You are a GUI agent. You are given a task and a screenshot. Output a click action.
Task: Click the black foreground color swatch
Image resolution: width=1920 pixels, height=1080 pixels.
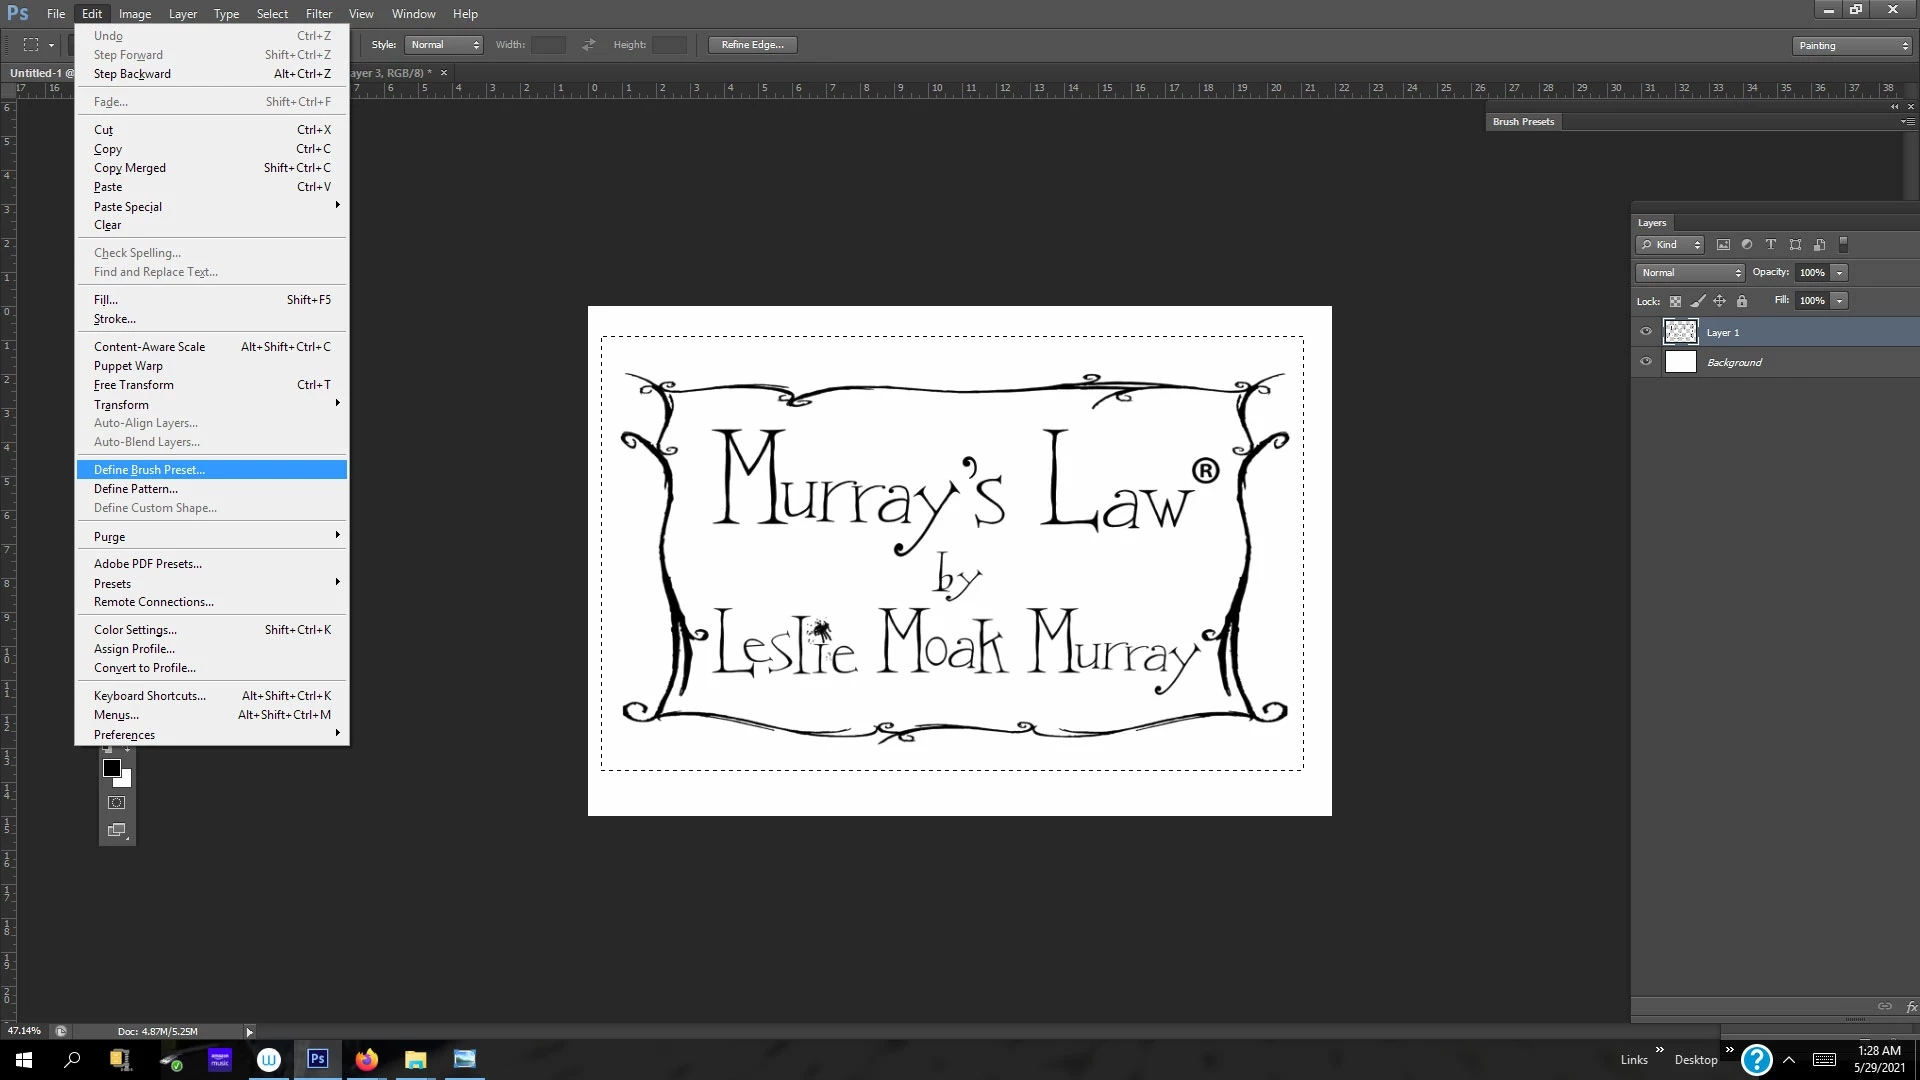point(111,768)
